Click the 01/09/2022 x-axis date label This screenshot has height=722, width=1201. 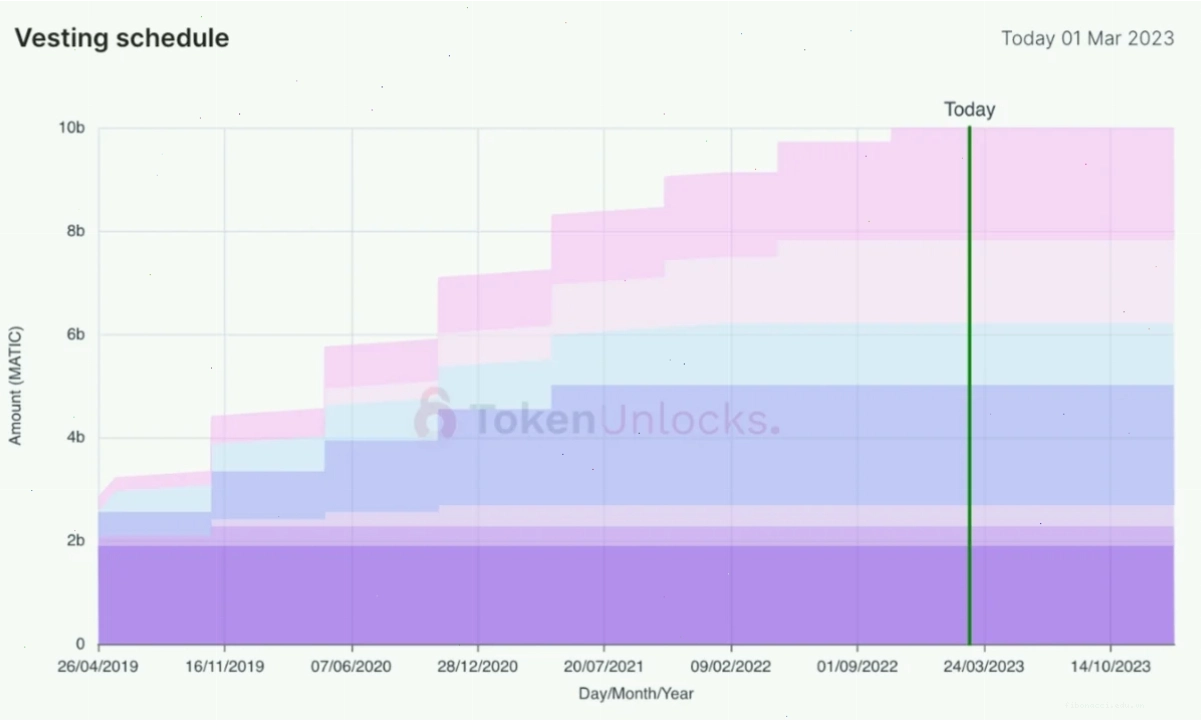[x=857, y=666]
